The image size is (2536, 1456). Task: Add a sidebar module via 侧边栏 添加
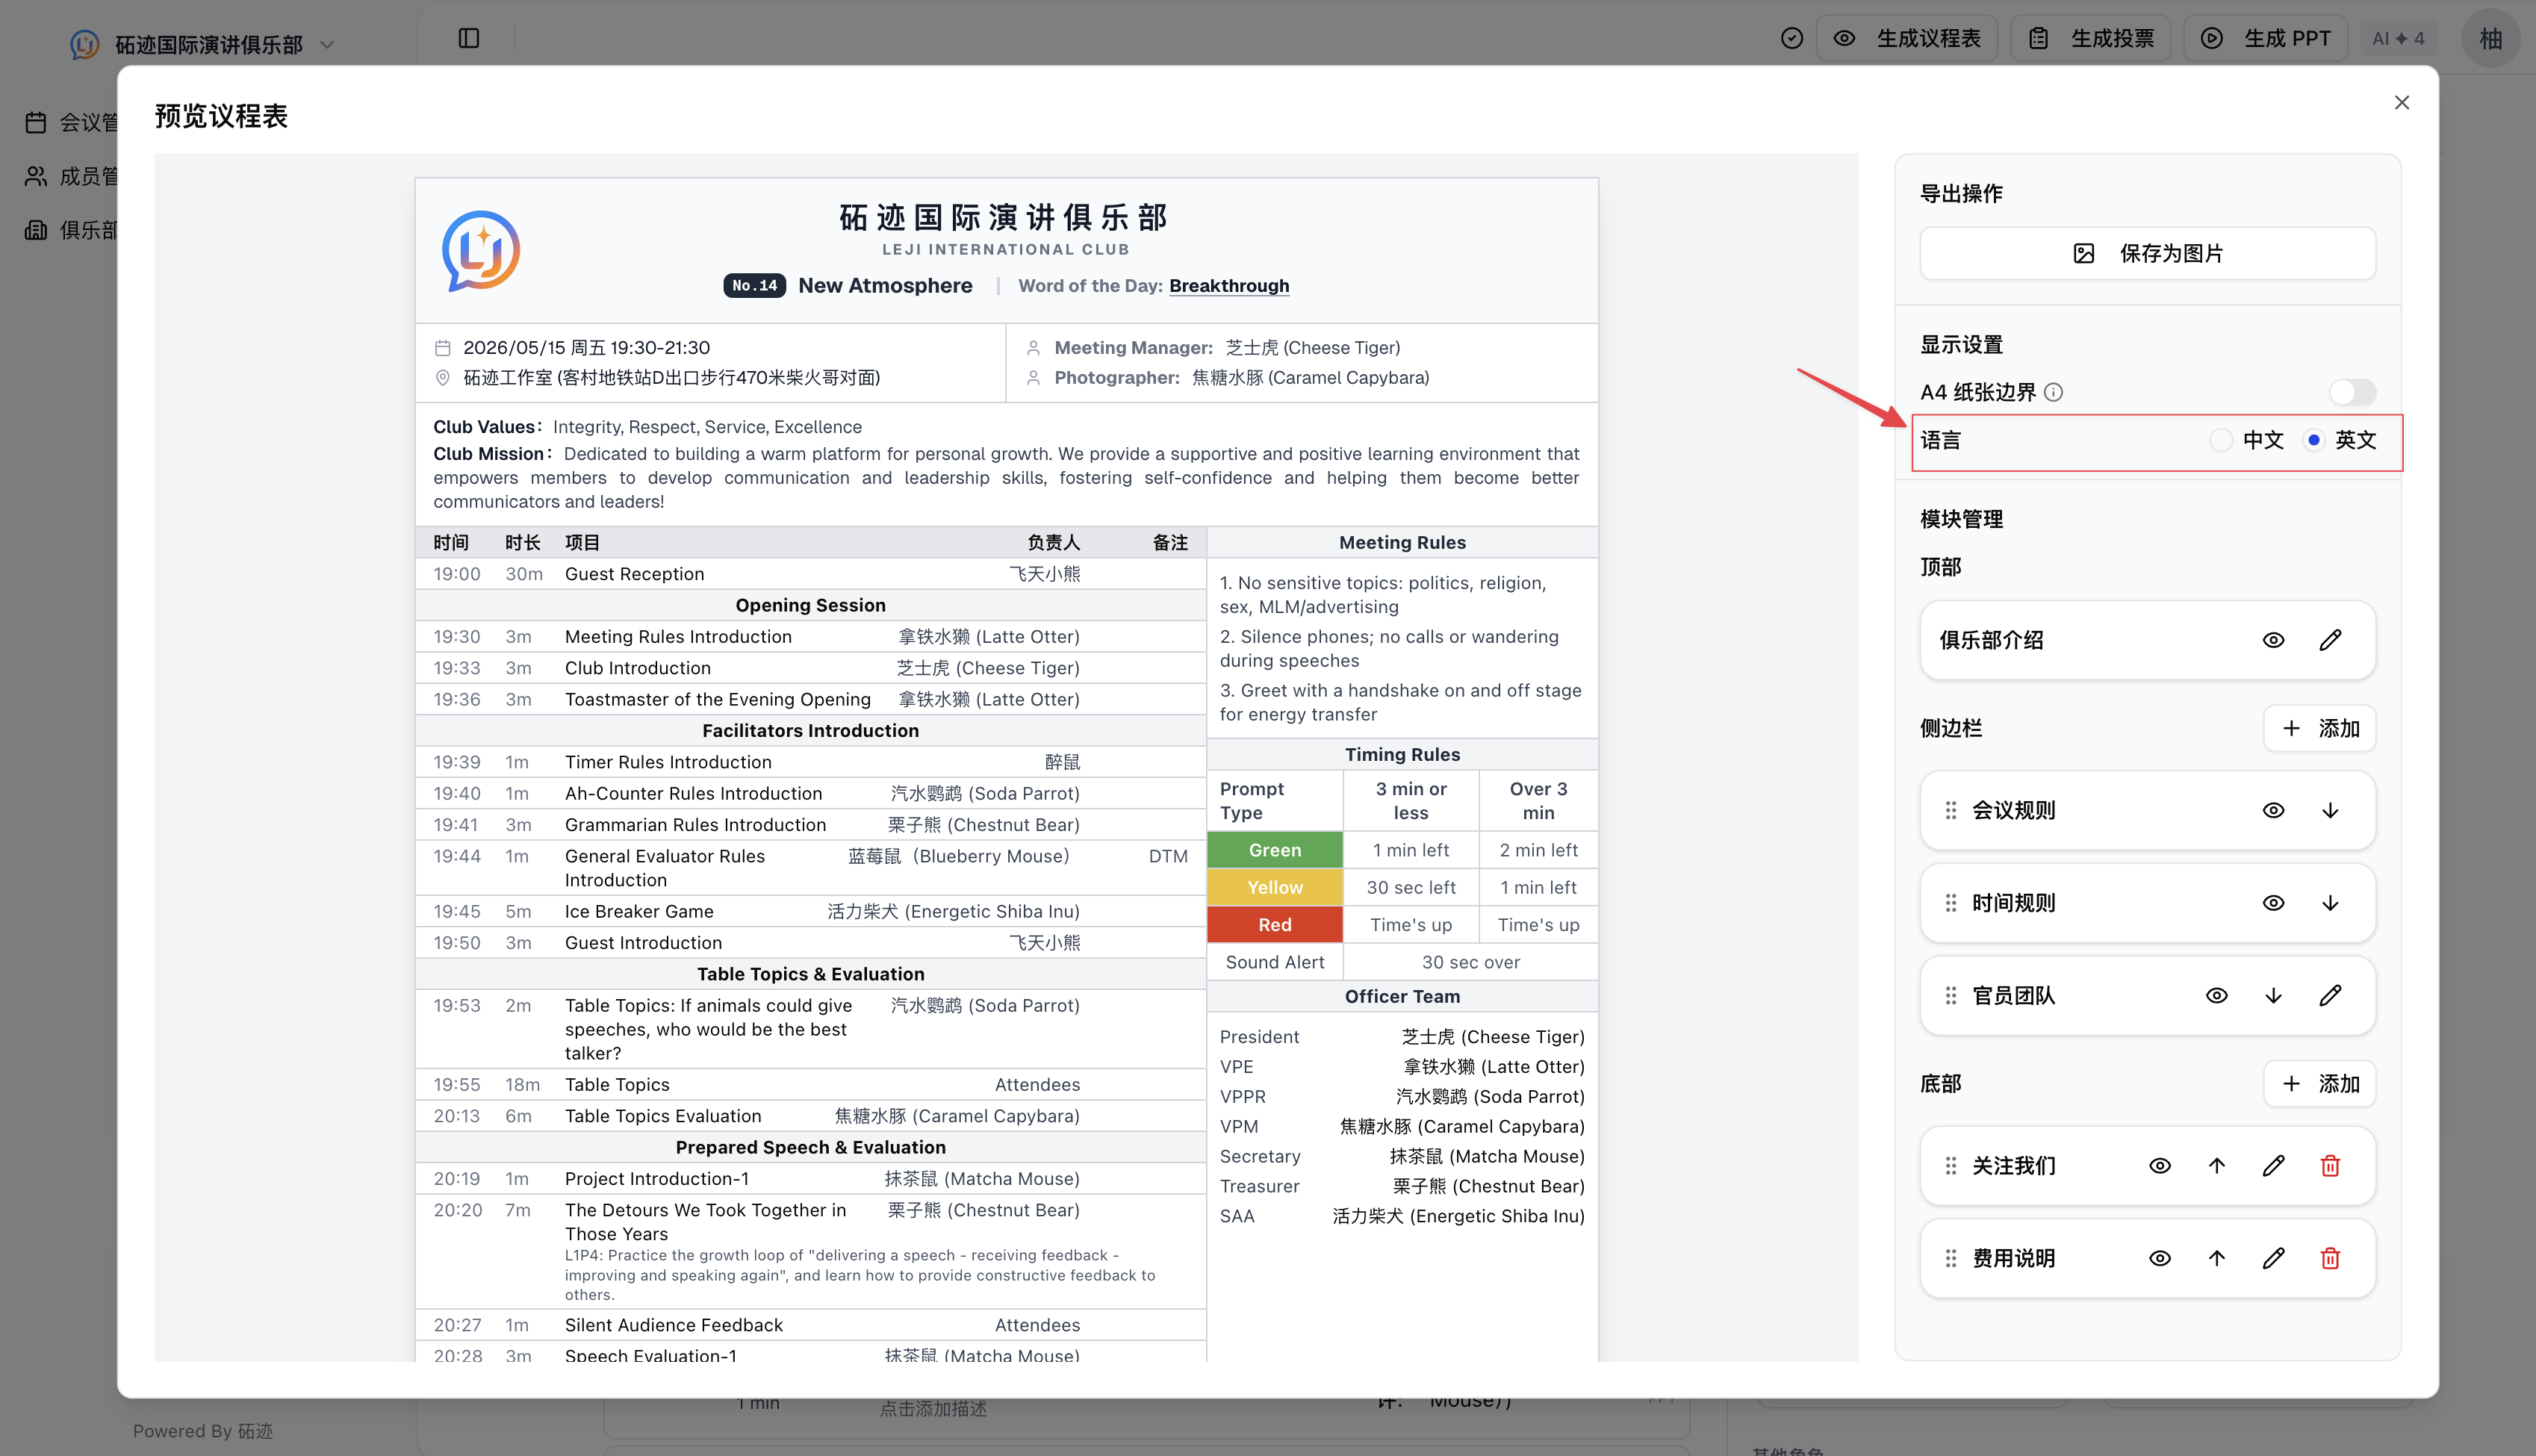click(2320, 728)
